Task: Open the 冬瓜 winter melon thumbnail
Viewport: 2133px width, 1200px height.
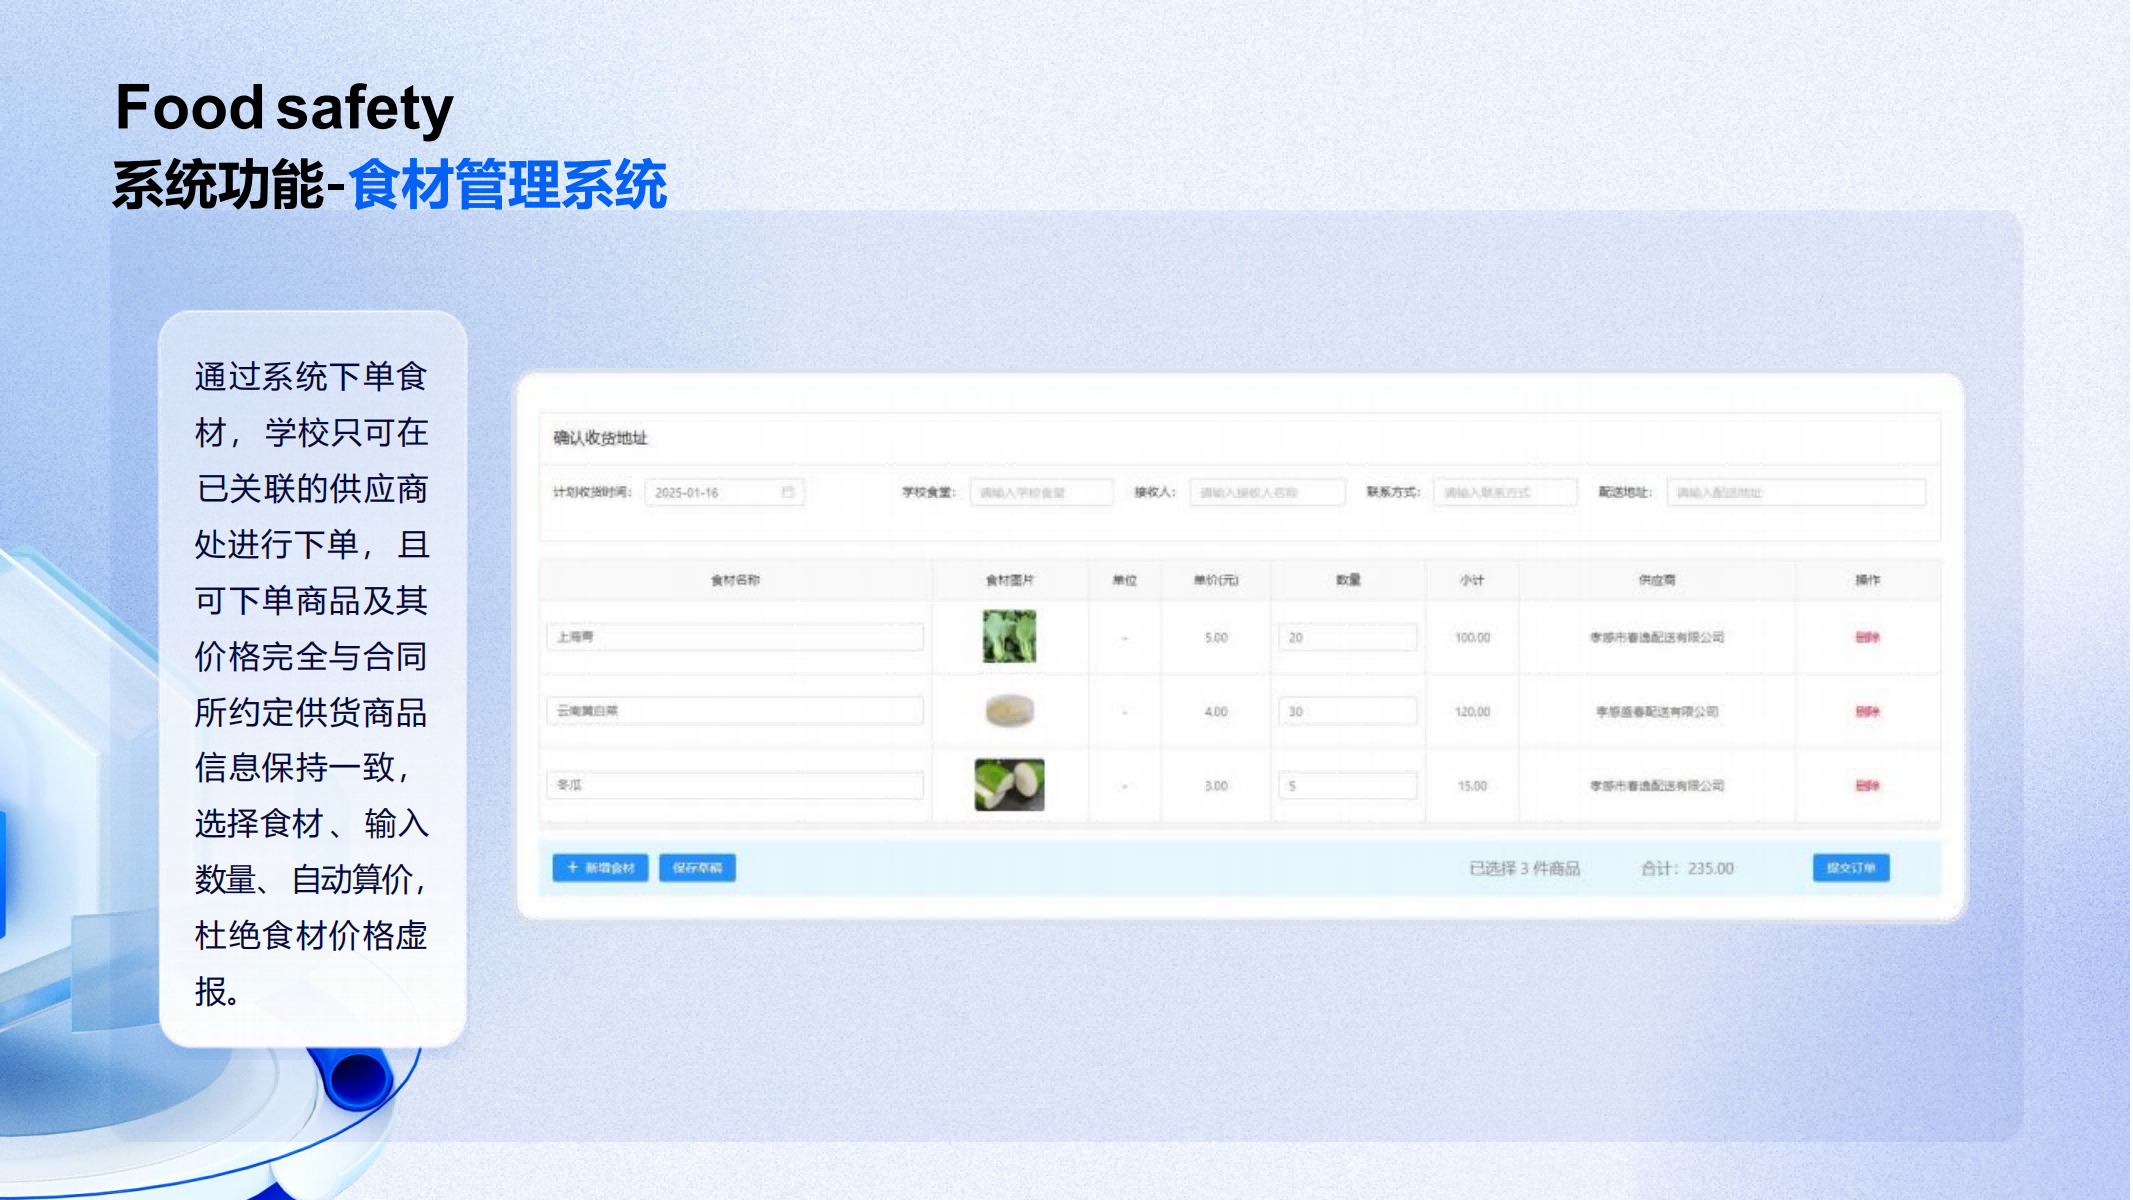Action: [x=1009, y=785]
